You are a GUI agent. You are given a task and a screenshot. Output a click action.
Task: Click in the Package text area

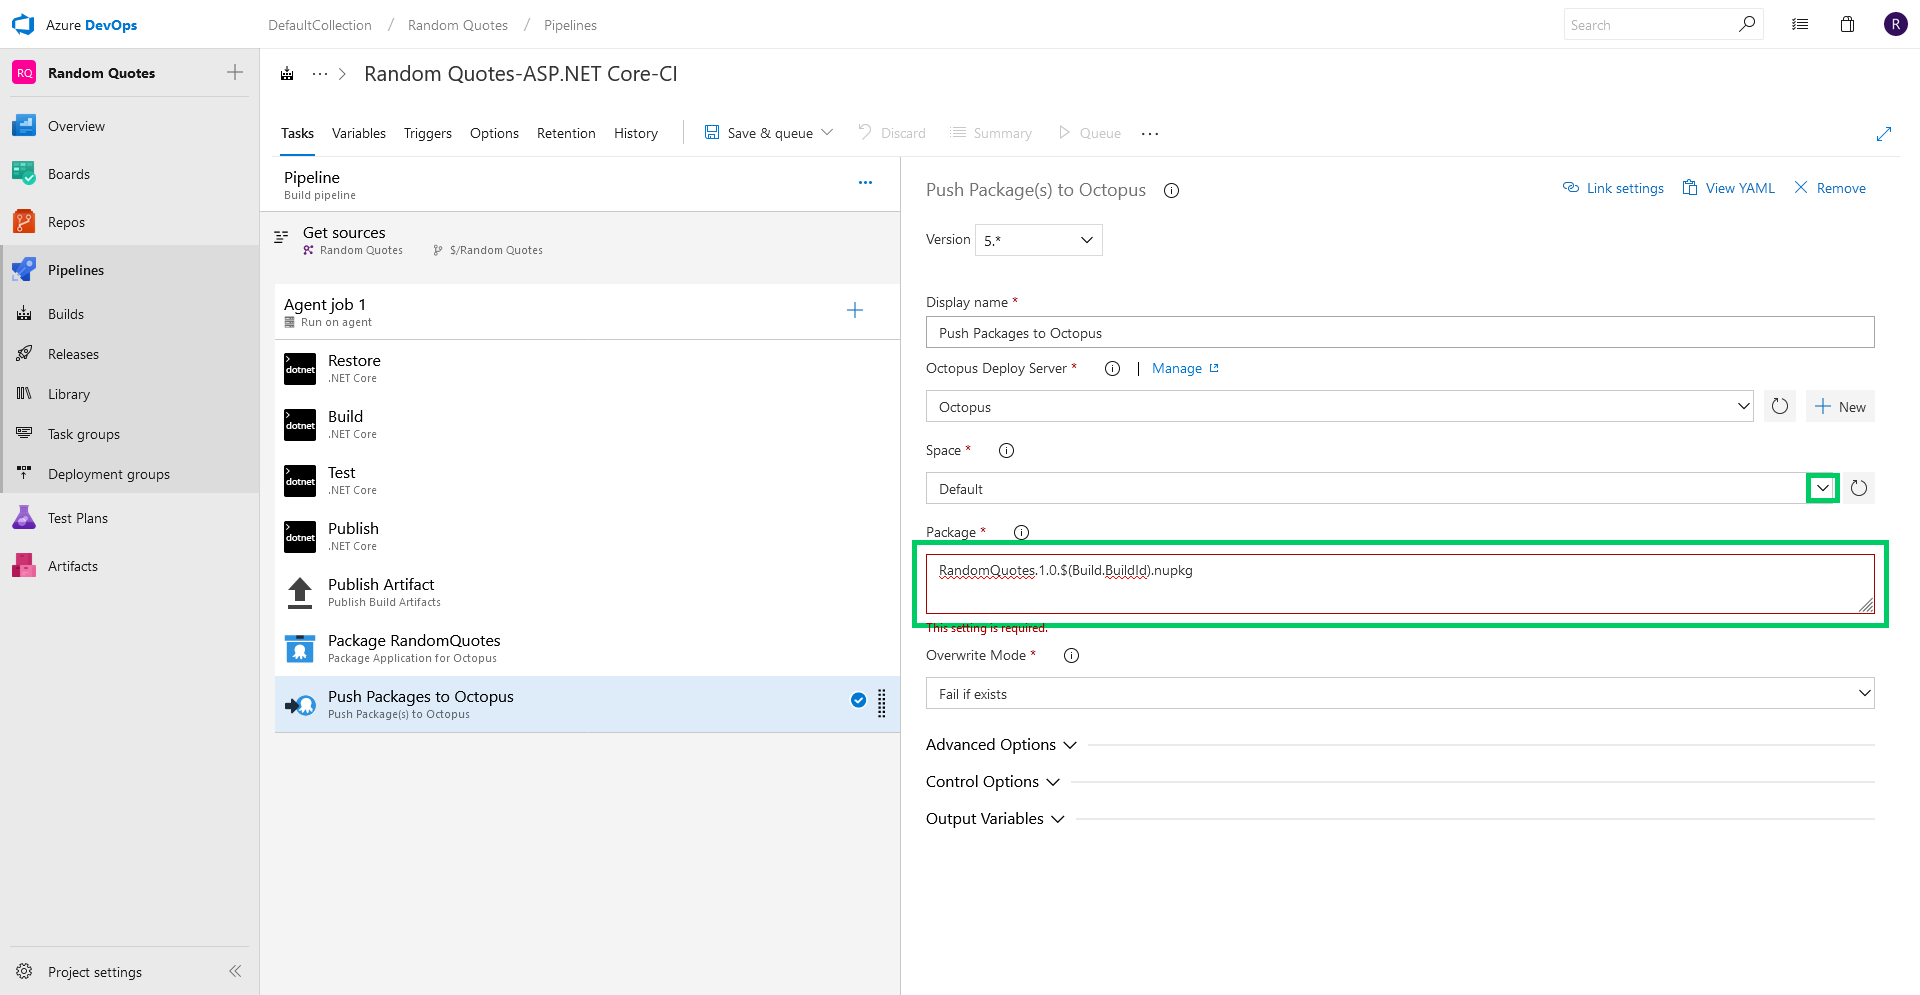[x=1400, y=584]
